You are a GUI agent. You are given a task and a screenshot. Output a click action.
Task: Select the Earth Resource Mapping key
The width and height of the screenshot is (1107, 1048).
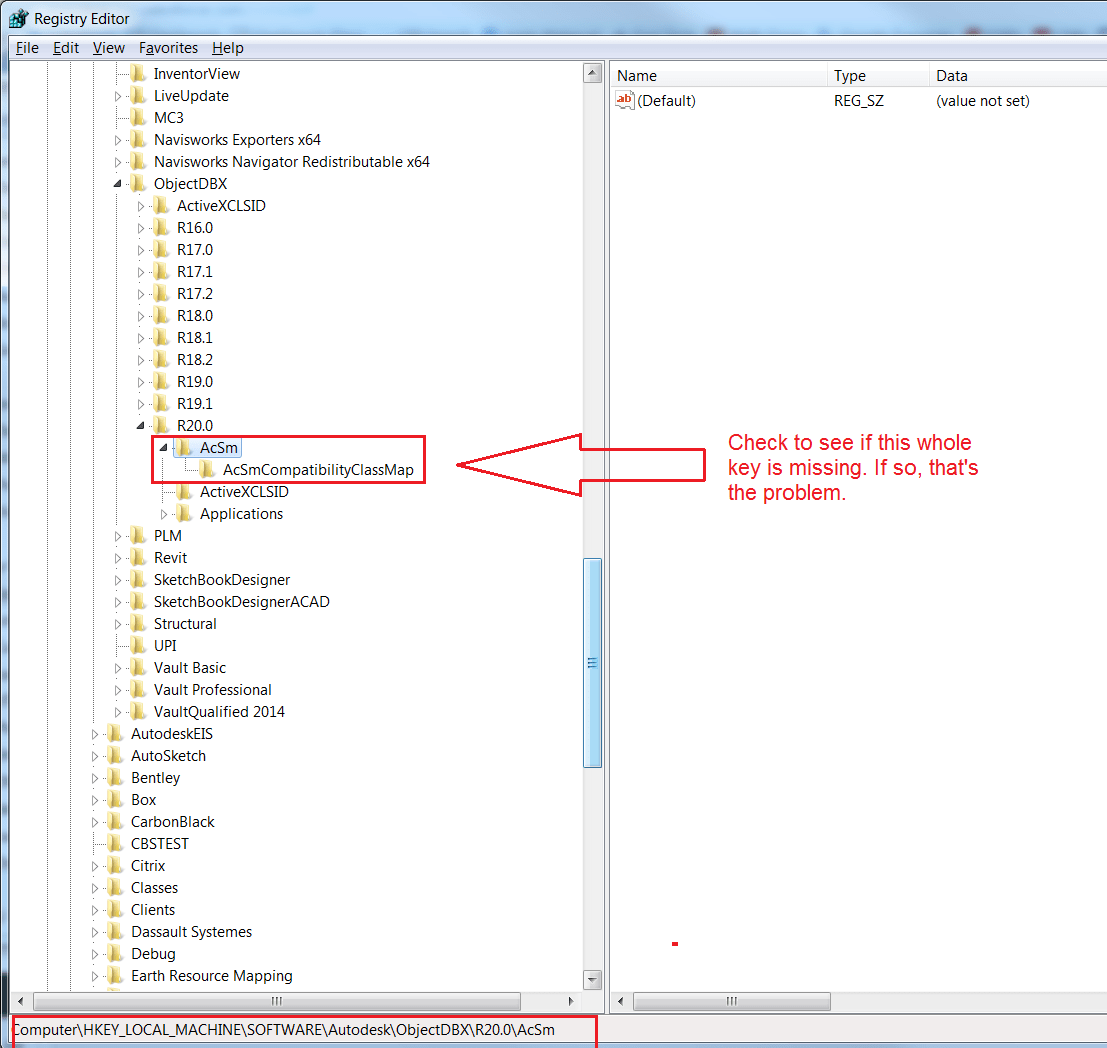(x=212, y=976)
